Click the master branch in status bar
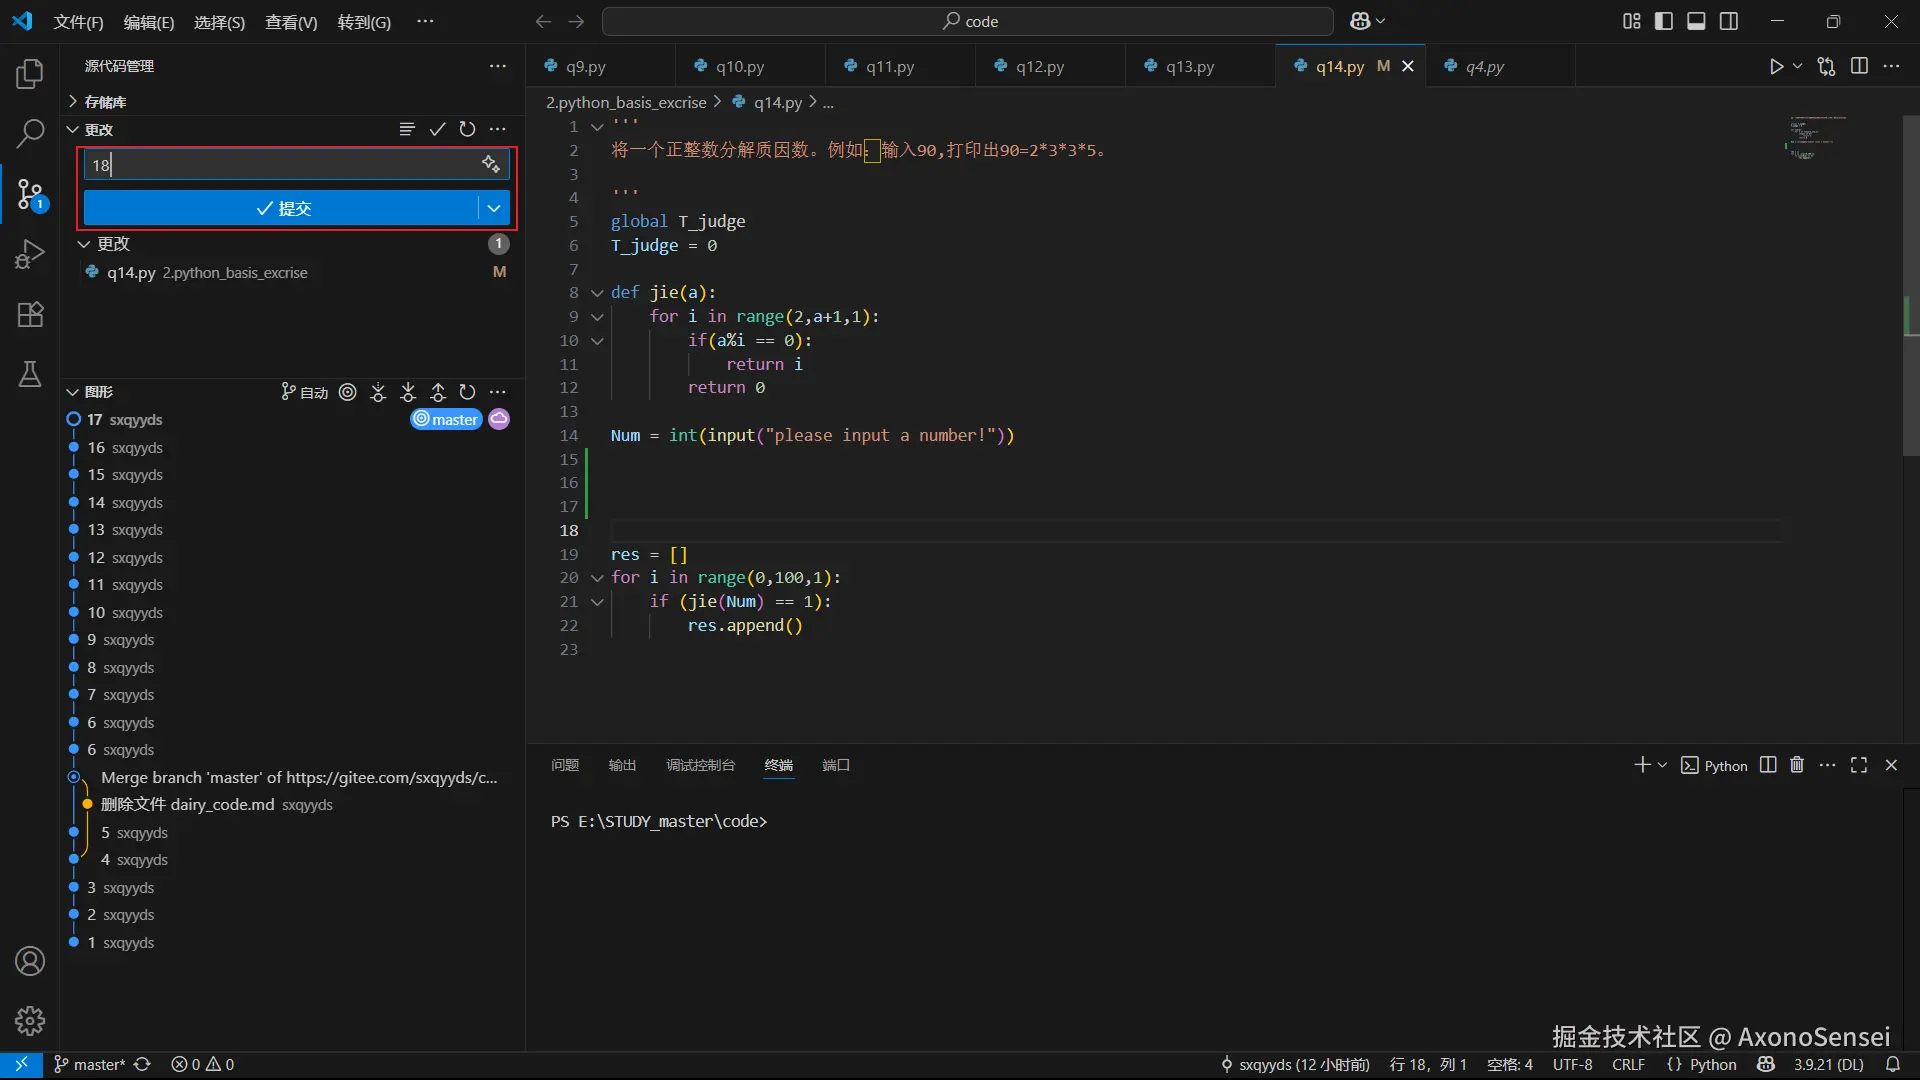1920x1080 pixels. point(90,1065)
